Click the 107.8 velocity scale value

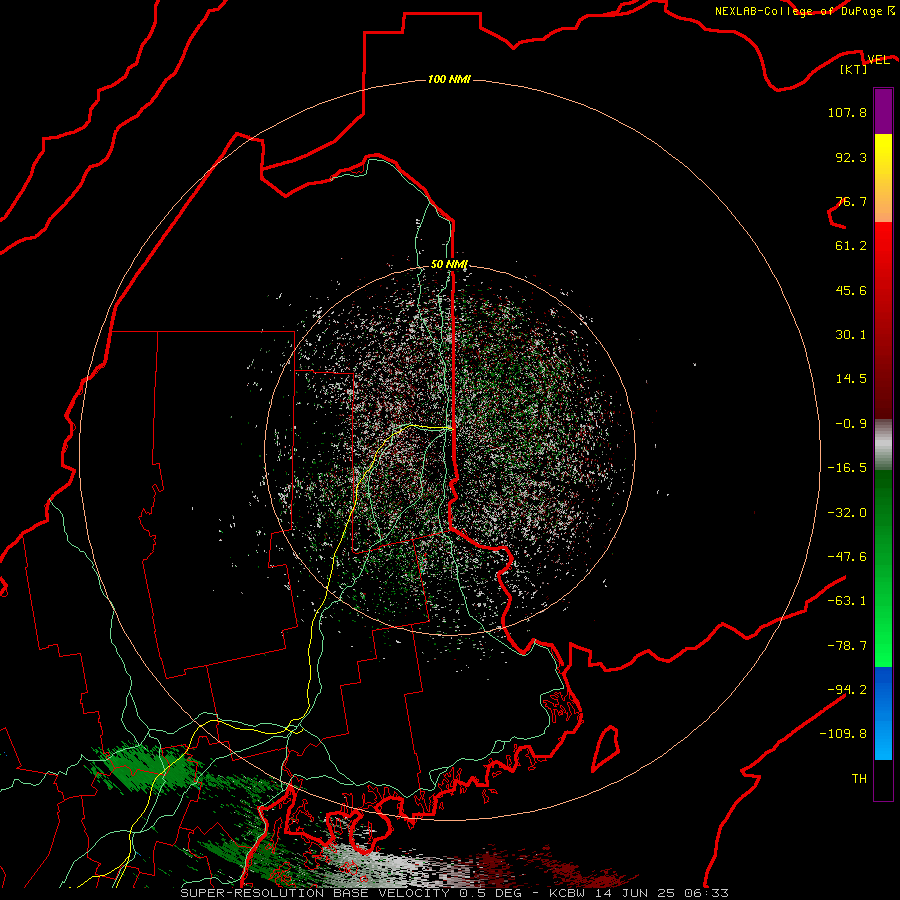click(847, 112)
